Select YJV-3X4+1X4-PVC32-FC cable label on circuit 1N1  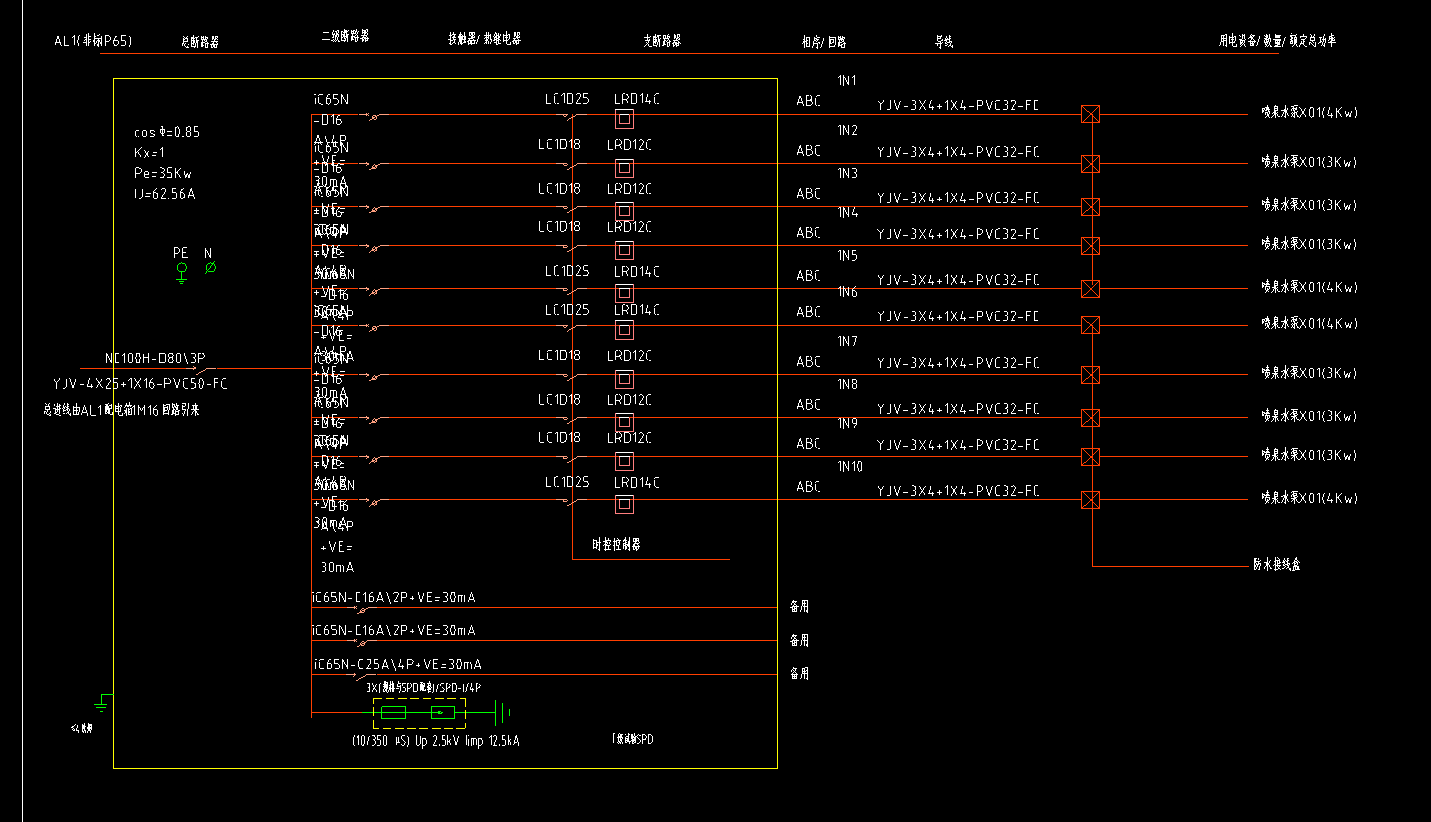[958, 105]
